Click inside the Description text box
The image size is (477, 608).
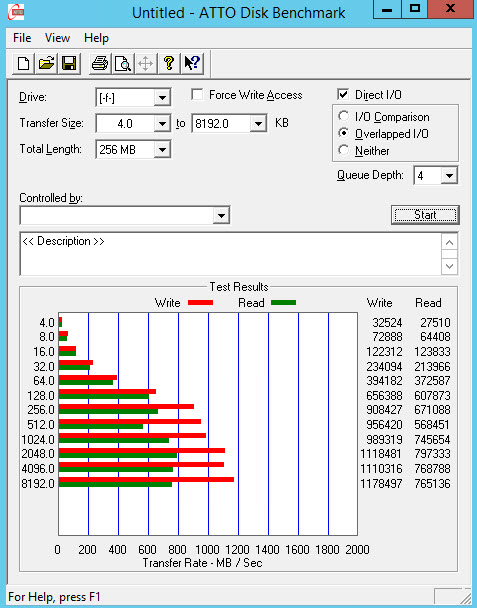click(x=231, y=254)
